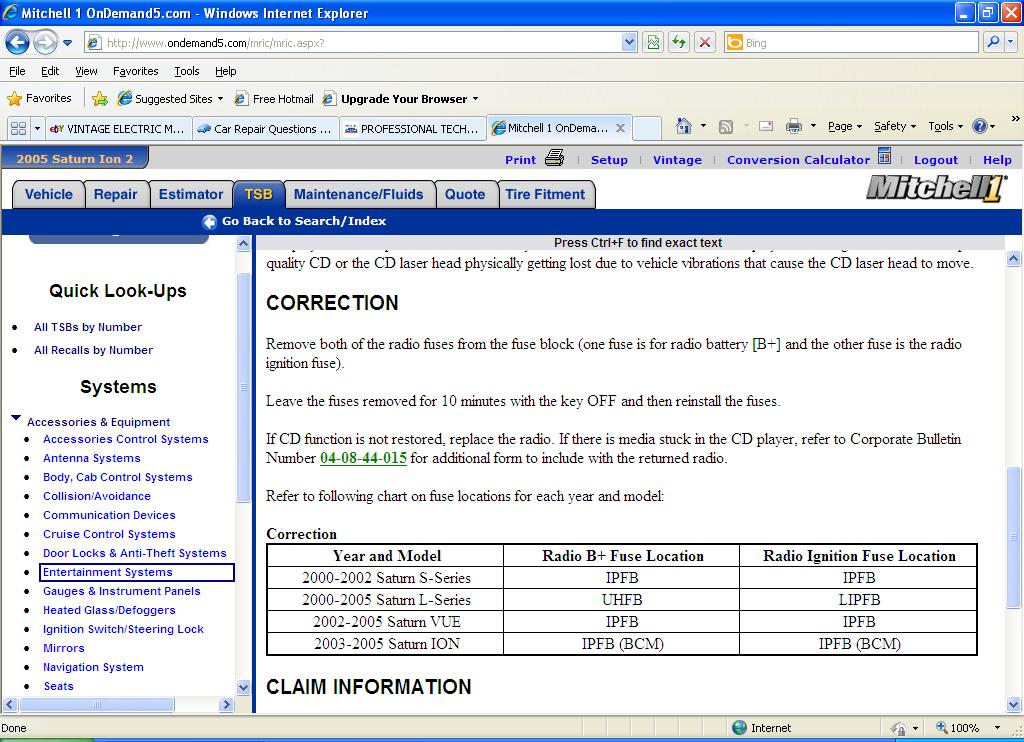Viewport: 1024px width, 742px height.
Task: Collapse Accessories & Equipment tree node
Action: [x=16, y=418]
